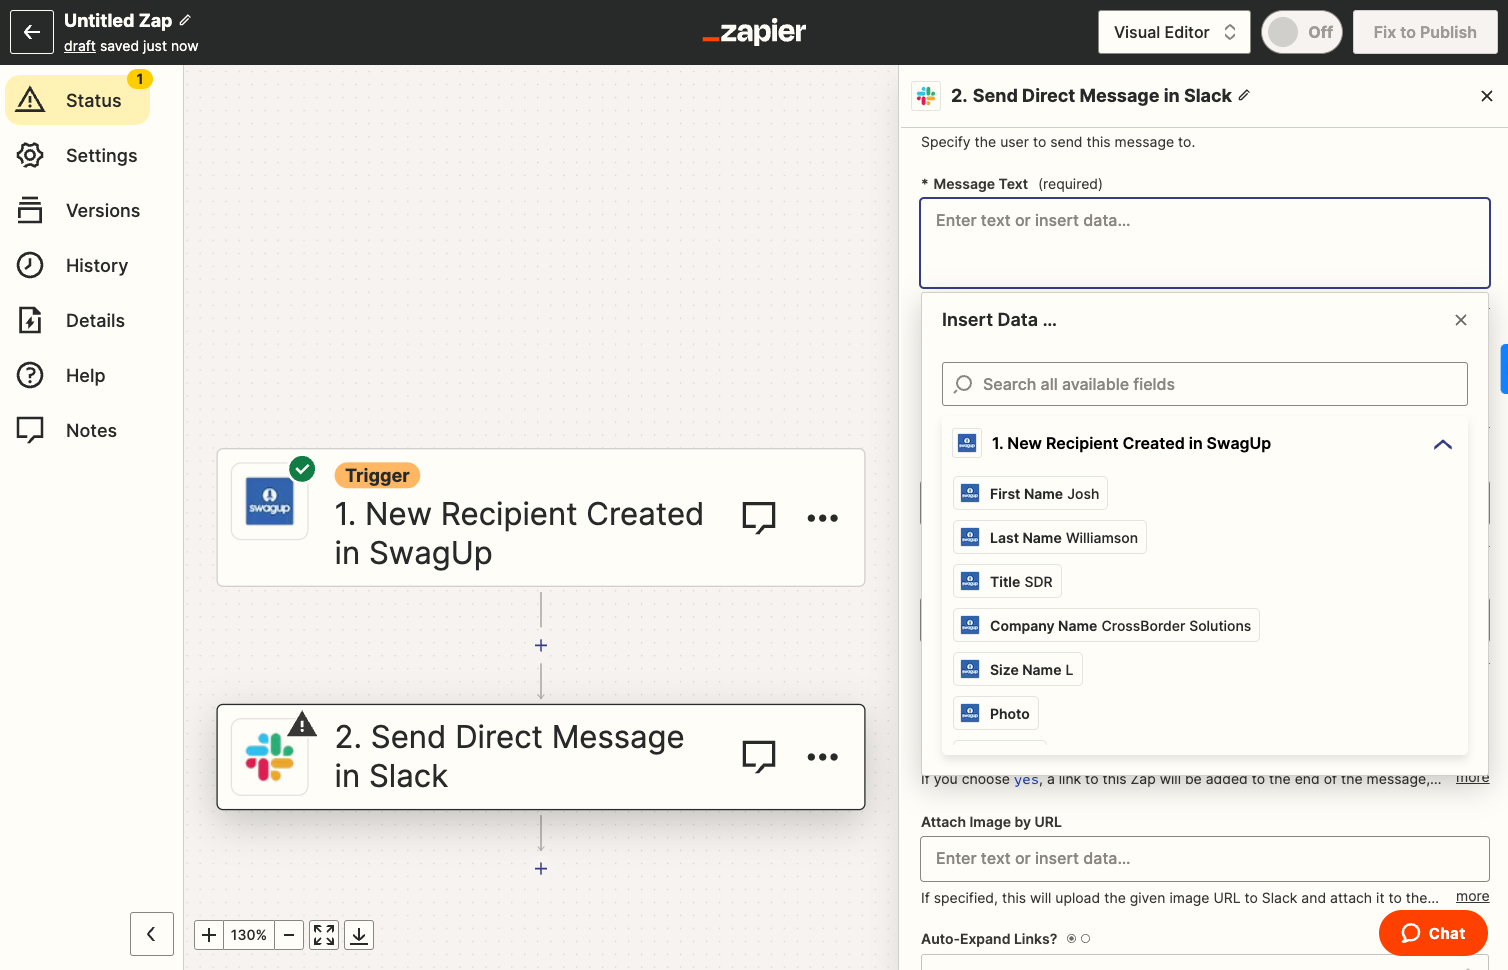The image size is (1508, 970).
Task: Insert Title SDR field
Action: coord(1007,582)
